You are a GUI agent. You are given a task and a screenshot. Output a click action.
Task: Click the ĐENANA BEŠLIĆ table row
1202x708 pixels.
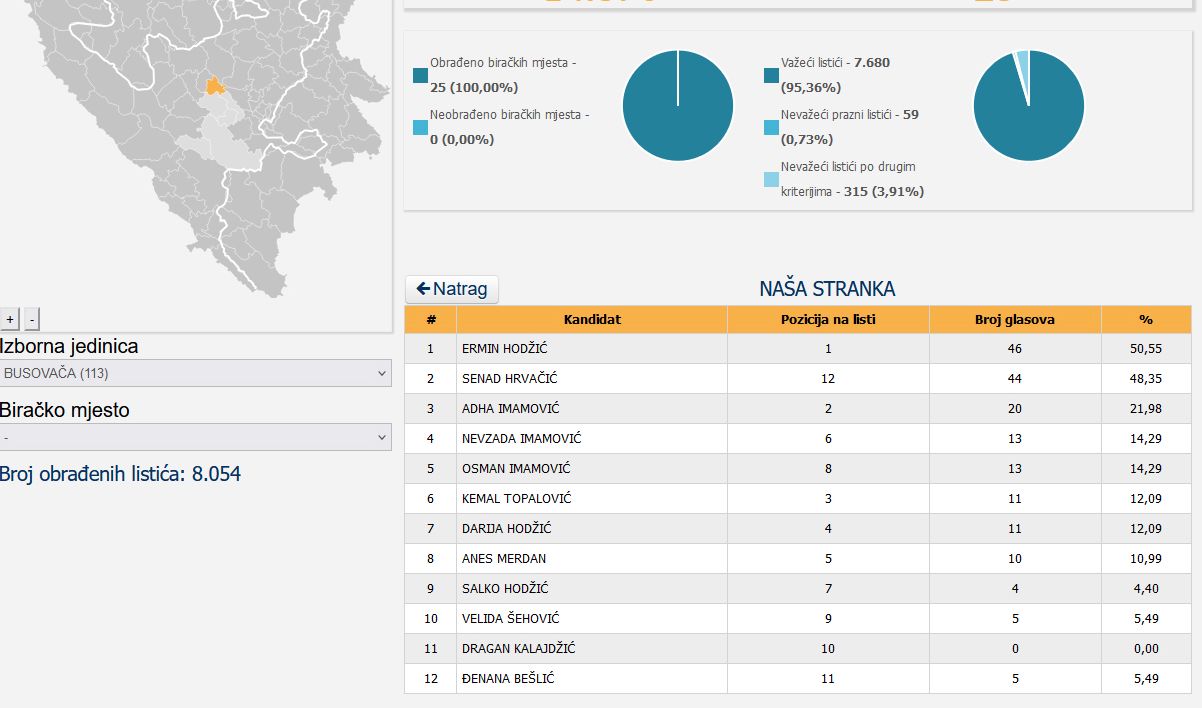[x=798, y=679]
